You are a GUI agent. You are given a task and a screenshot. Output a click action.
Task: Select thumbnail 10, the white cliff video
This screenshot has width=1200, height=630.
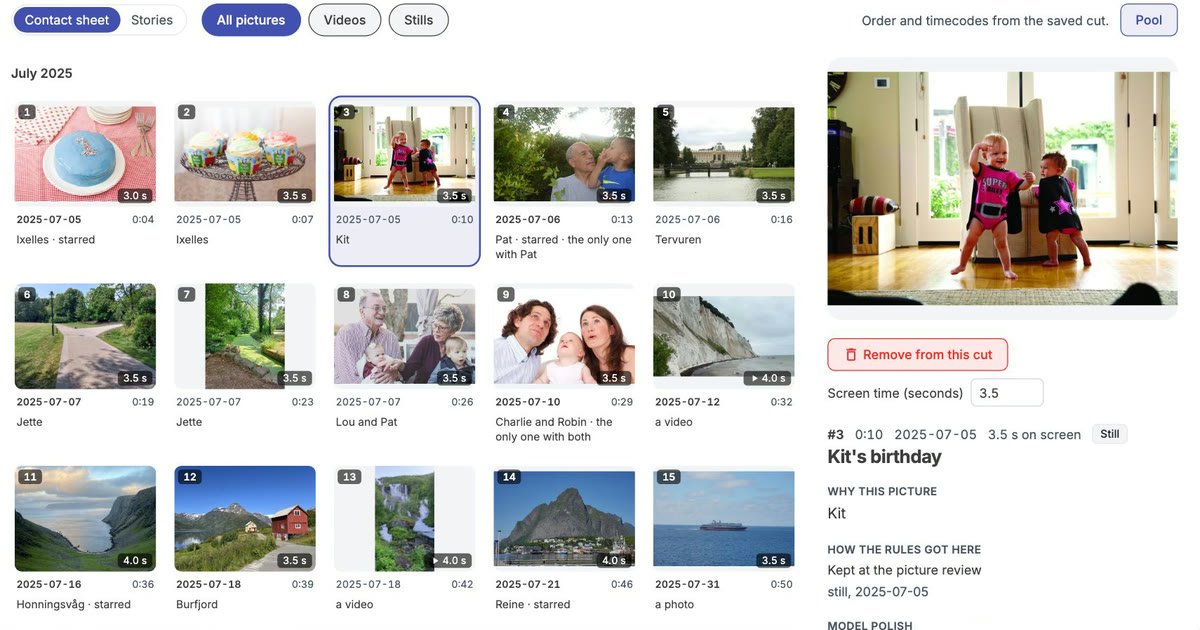(x=724, y=336)
